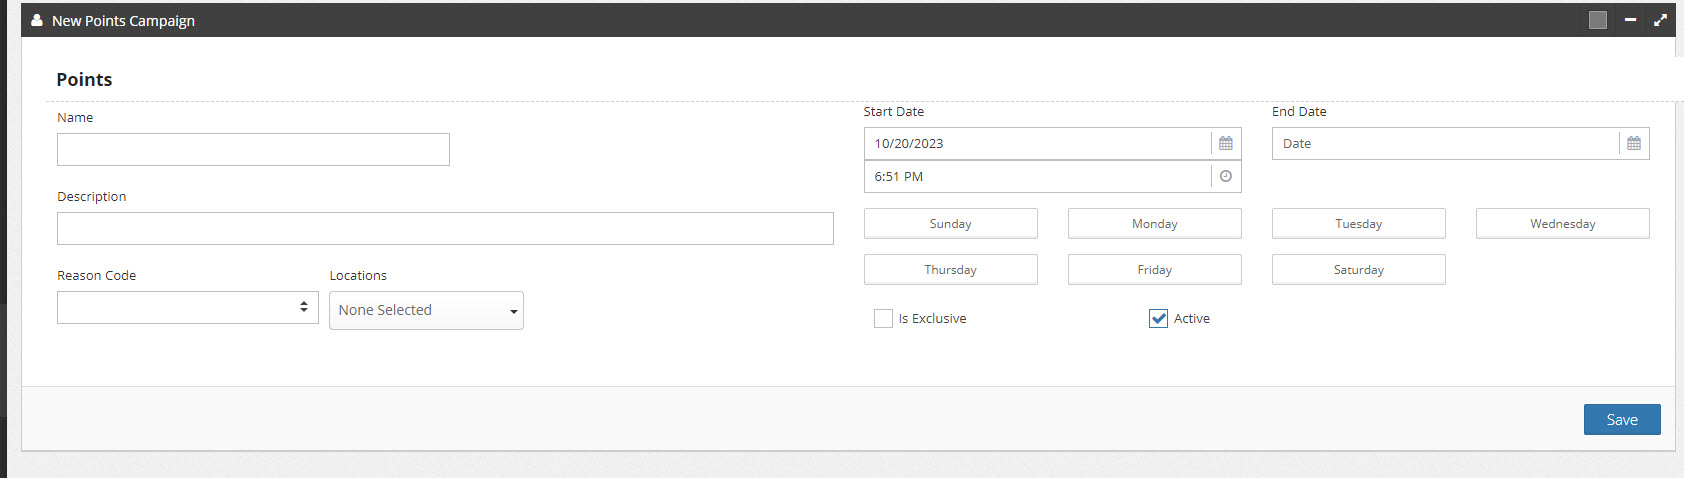Viewport: 1684px width, 478px height.
Task: Click into the Name text field
Action: click(253, 149)
